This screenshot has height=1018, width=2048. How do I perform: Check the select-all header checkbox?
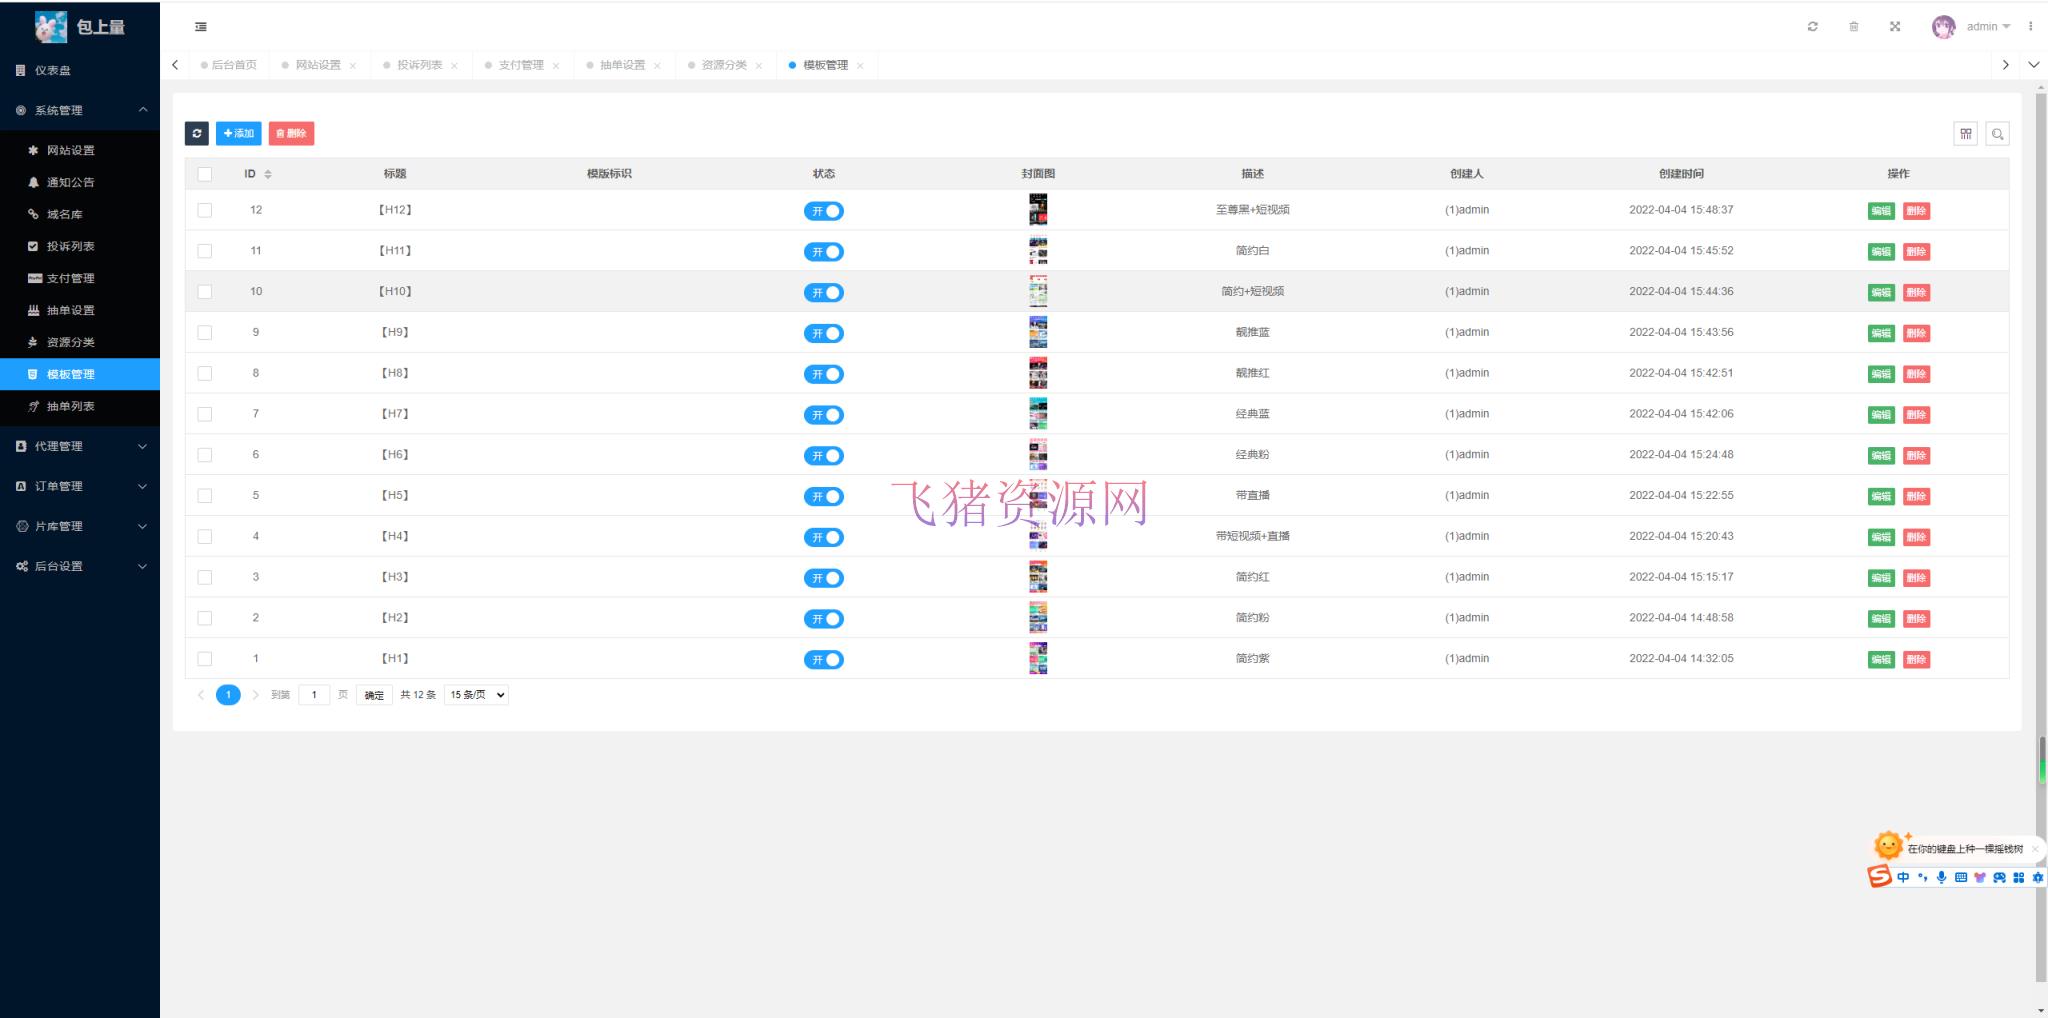pos(205,174)
